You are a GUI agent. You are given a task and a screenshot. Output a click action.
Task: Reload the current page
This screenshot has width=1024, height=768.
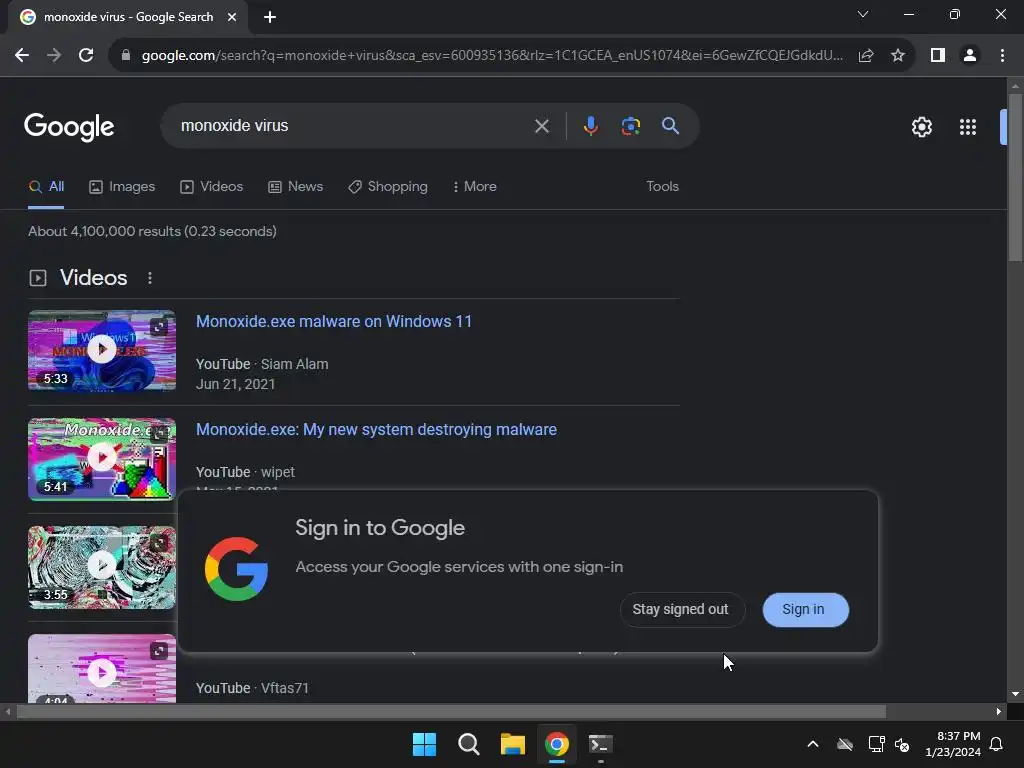click(86, 56)
